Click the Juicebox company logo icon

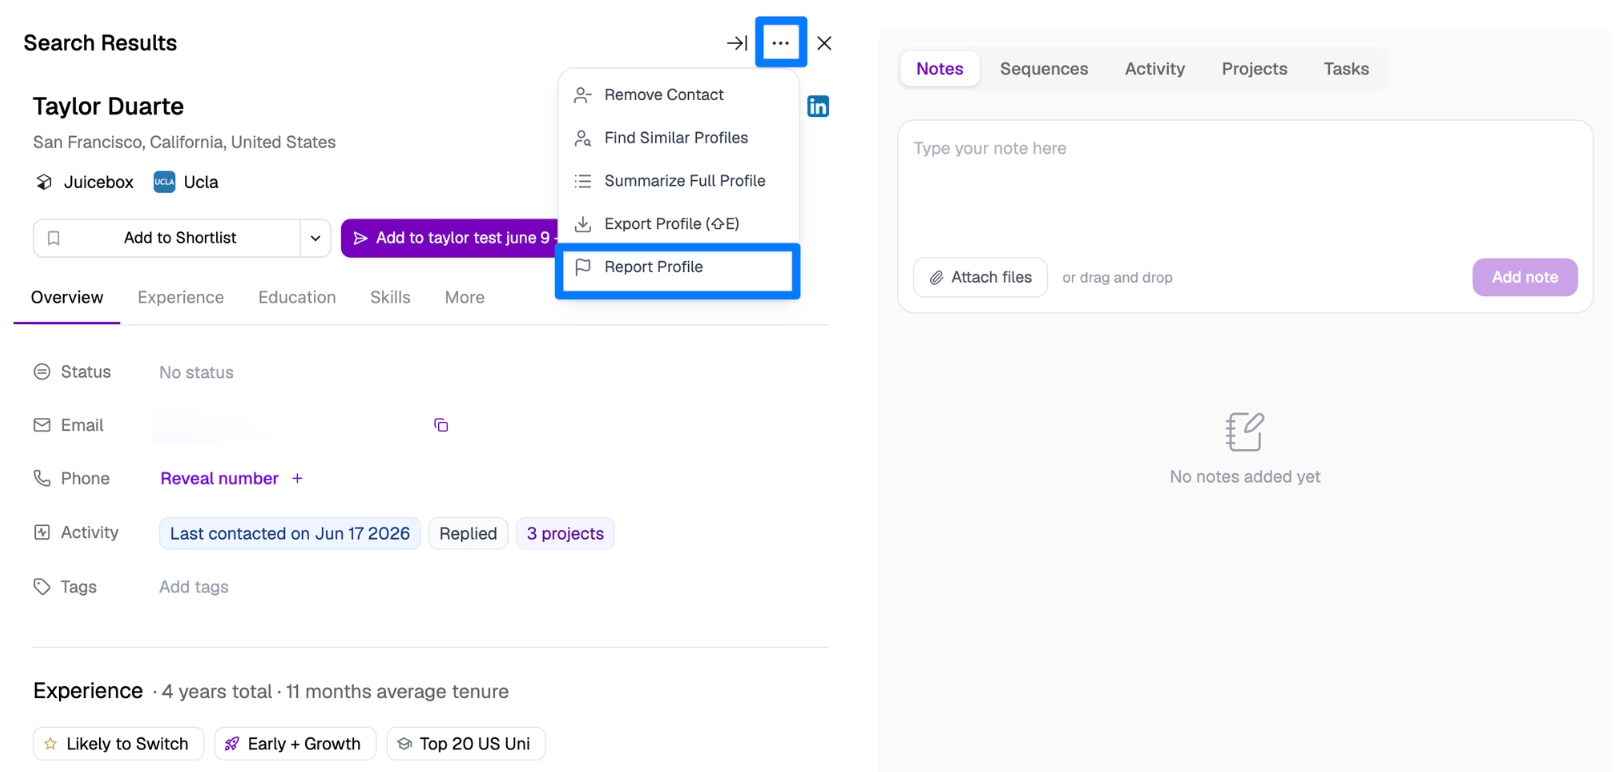pos(44,182)
